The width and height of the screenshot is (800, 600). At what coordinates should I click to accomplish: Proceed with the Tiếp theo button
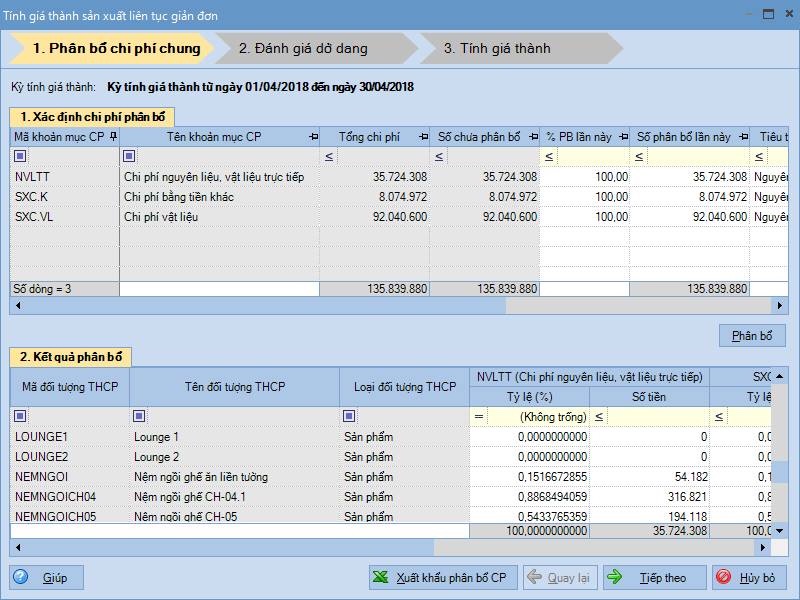tap(655, 578)
